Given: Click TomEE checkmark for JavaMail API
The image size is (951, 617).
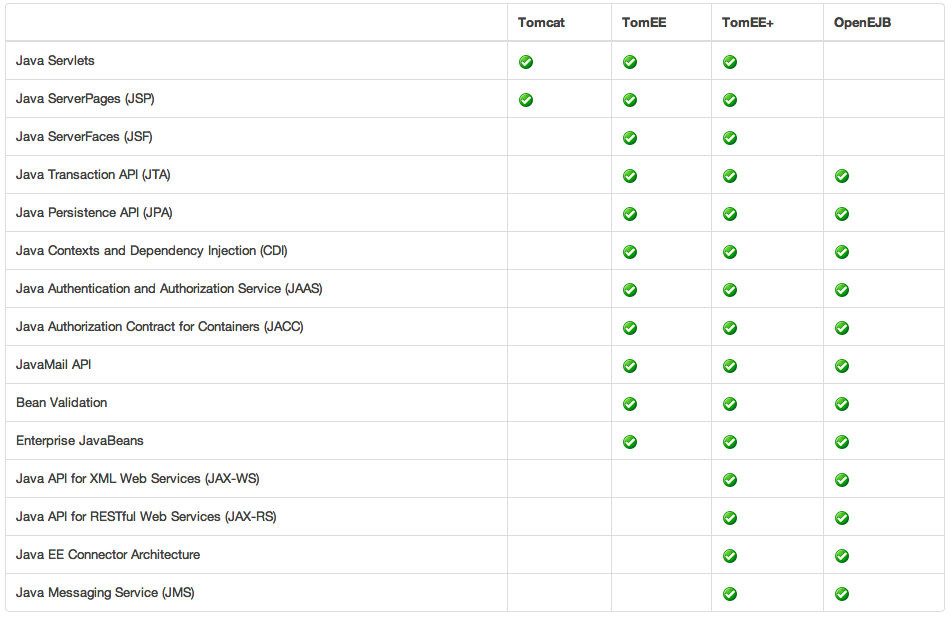Looking at the screenshot, I should tap(630, 366).
